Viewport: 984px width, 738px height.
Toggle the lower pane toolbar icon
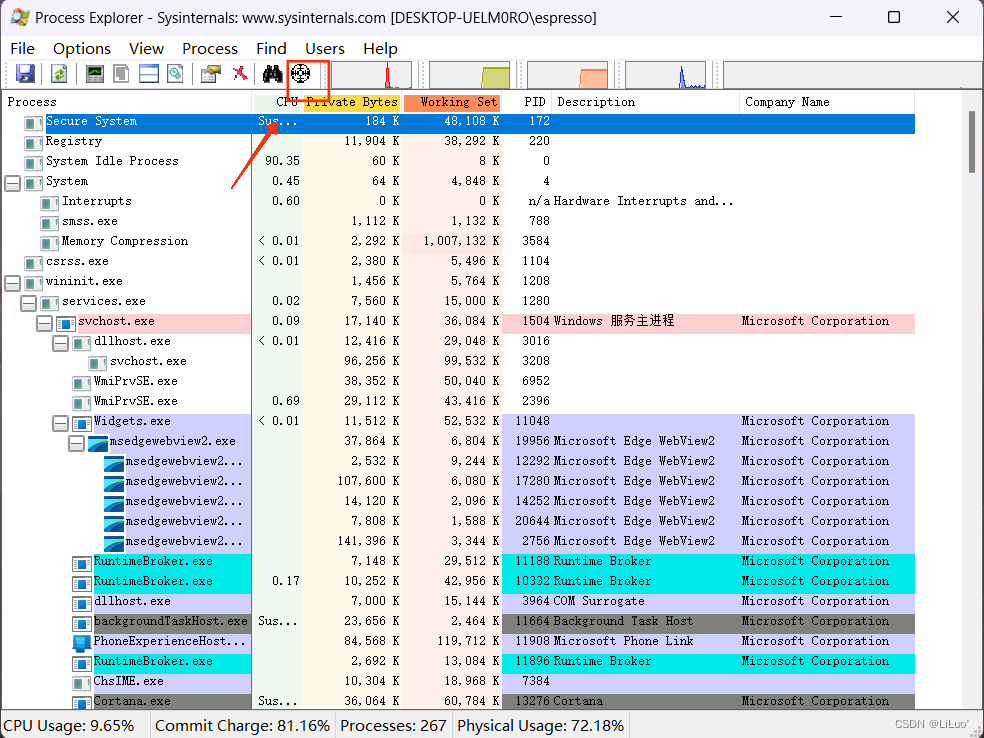(x=149, y=74)
